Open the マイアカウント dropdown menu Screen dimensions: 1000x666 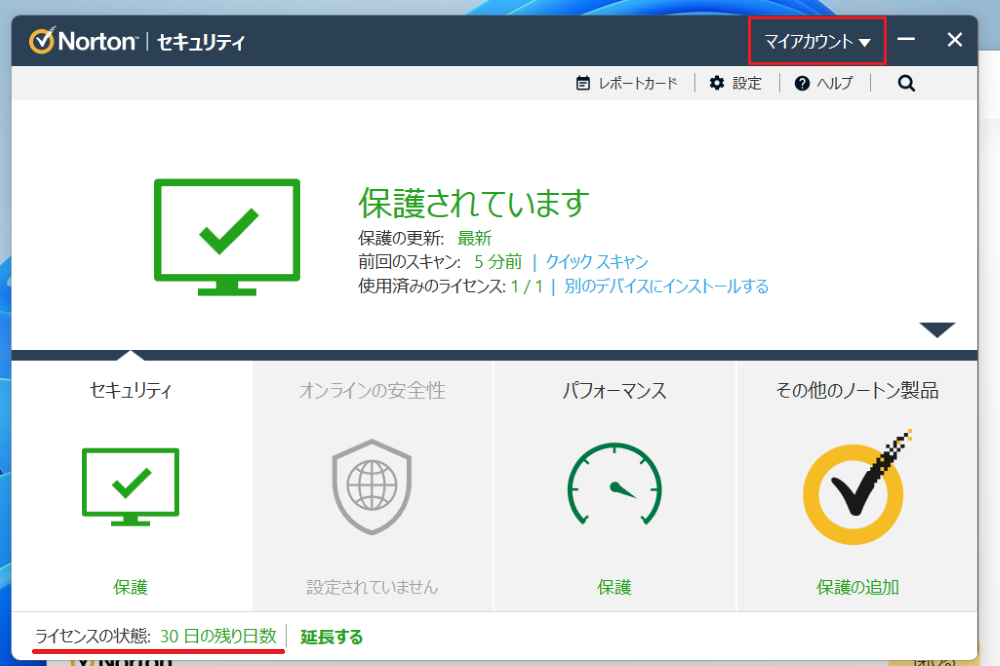click(x=817, y=42)
